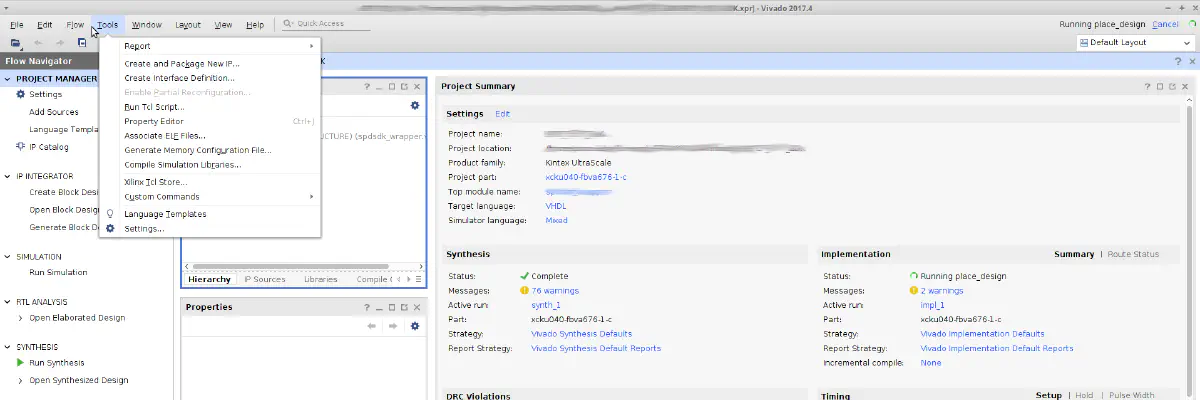The width and height of the screenshot is (1200, 400).
Task: Click the redo arrow in main toolbar
Action: tap(60, 43)
